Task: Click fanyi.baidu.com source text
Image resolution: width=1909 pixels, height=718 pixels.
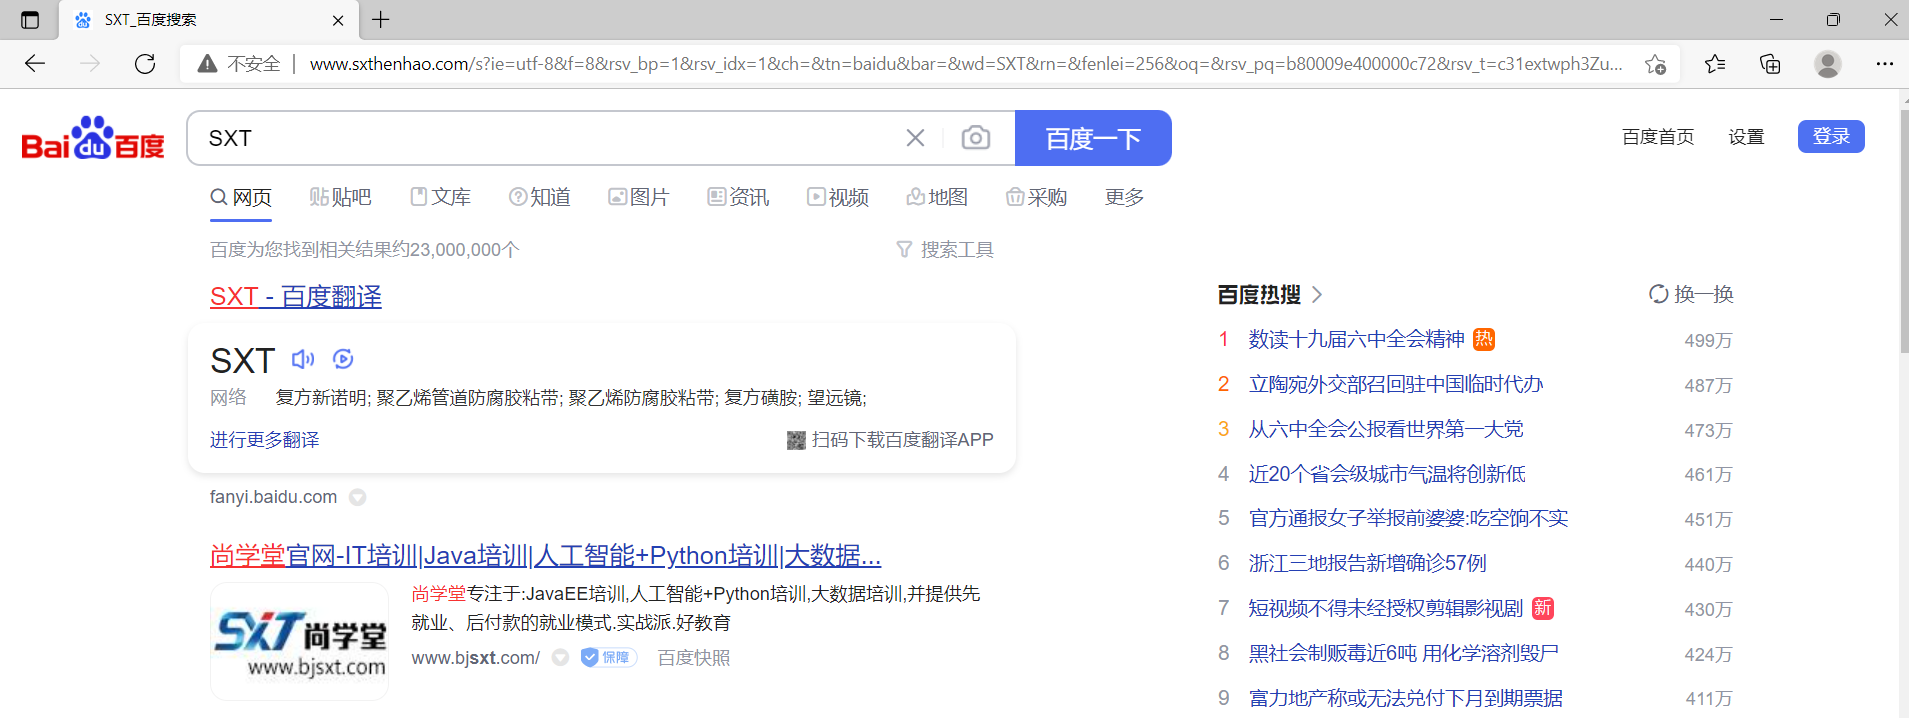Action: (273, 497)
